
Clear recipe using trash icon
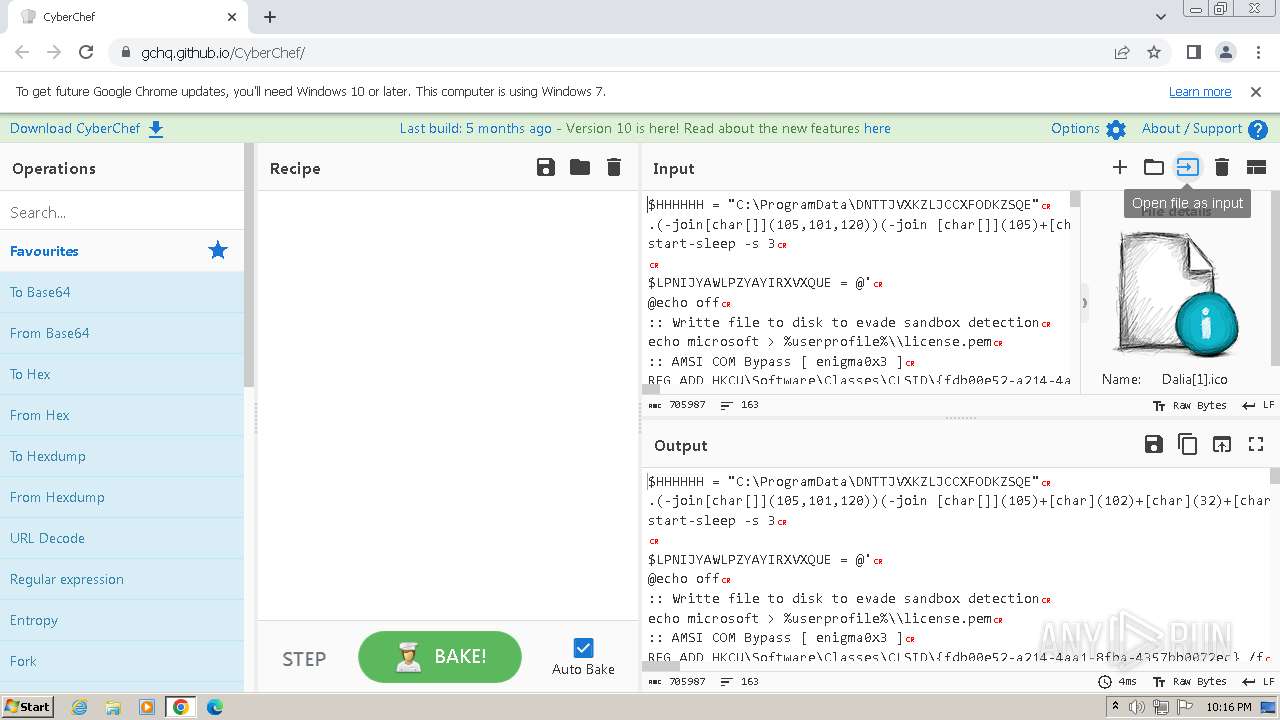click(x=614, y=167)
